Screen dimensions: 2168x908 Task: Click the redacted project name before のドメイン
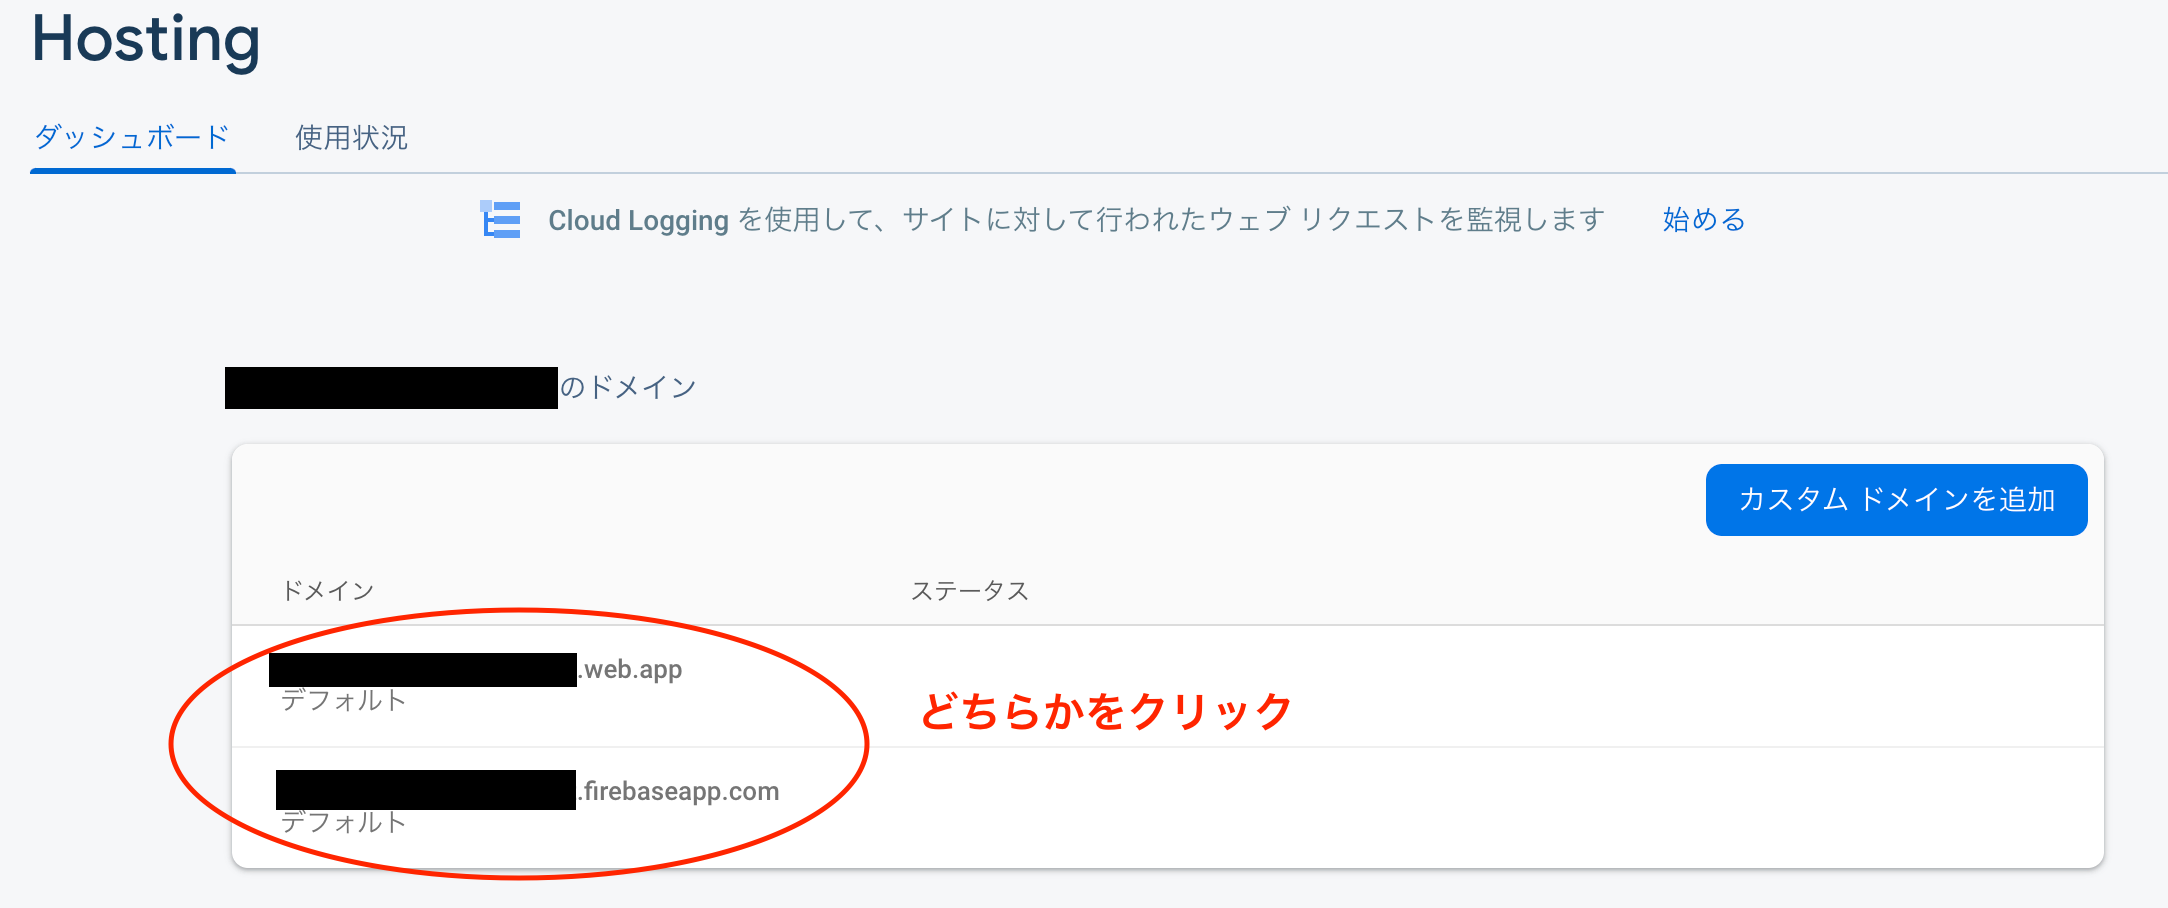click(x=391, y=386)
